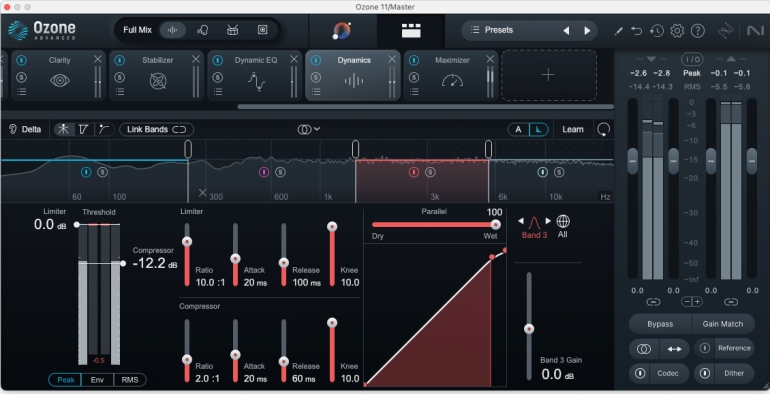The width and height of the screenshot is (770, 394).
Task: Open the Dynamic EQ module icon
Action: tap(256, 81)
